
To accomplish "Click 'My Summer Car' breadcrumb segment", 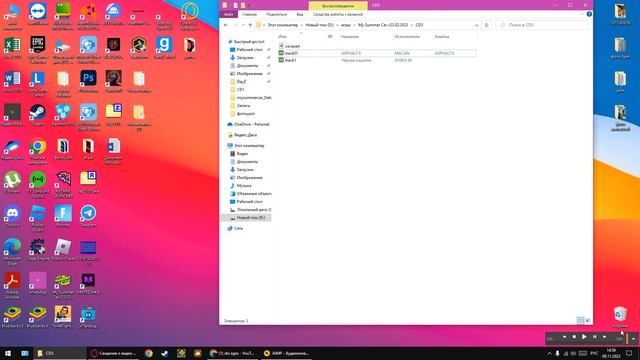I will click(383, 25).
